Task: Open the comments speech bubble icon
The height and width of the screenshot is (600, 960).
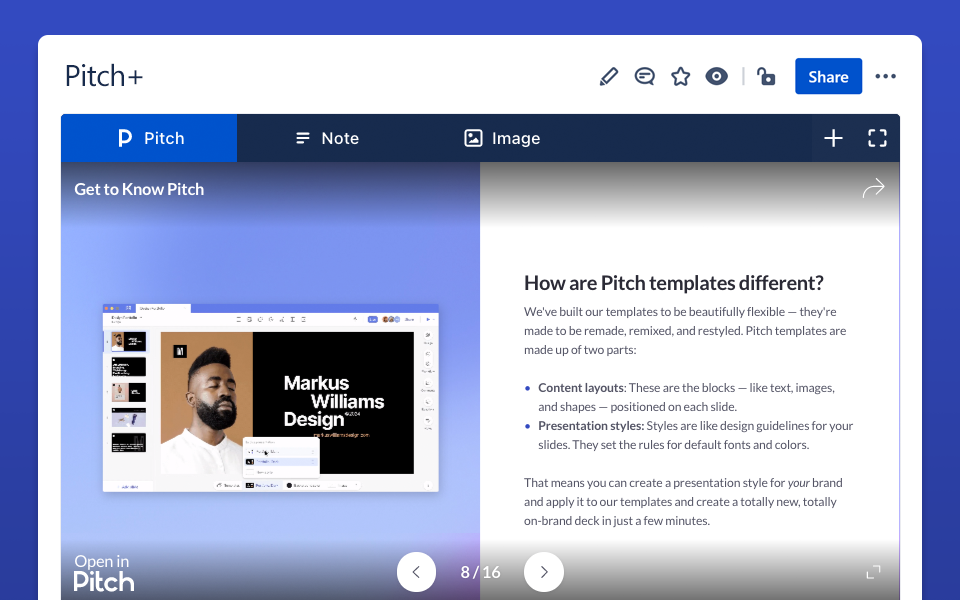Action: click(644, 77)
